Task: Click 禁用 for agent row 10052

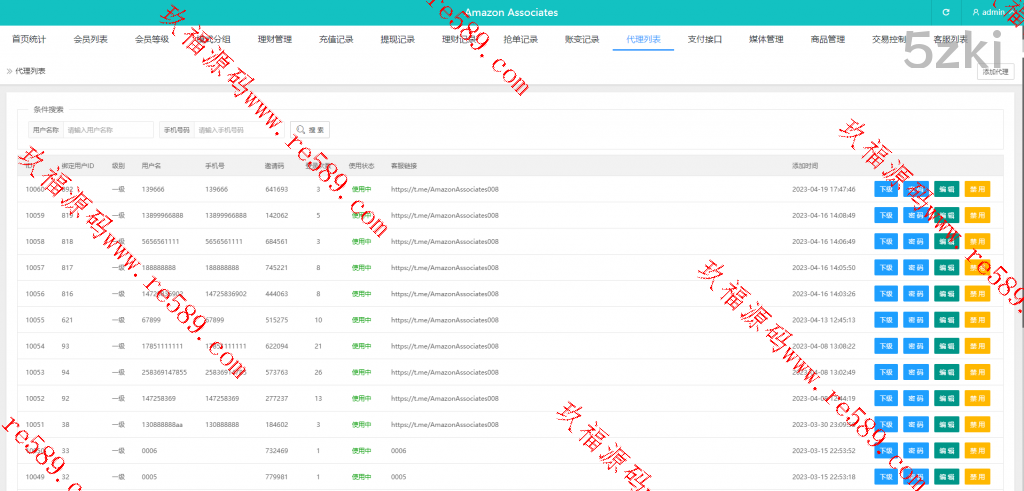Action: click(x=977, y=398)
